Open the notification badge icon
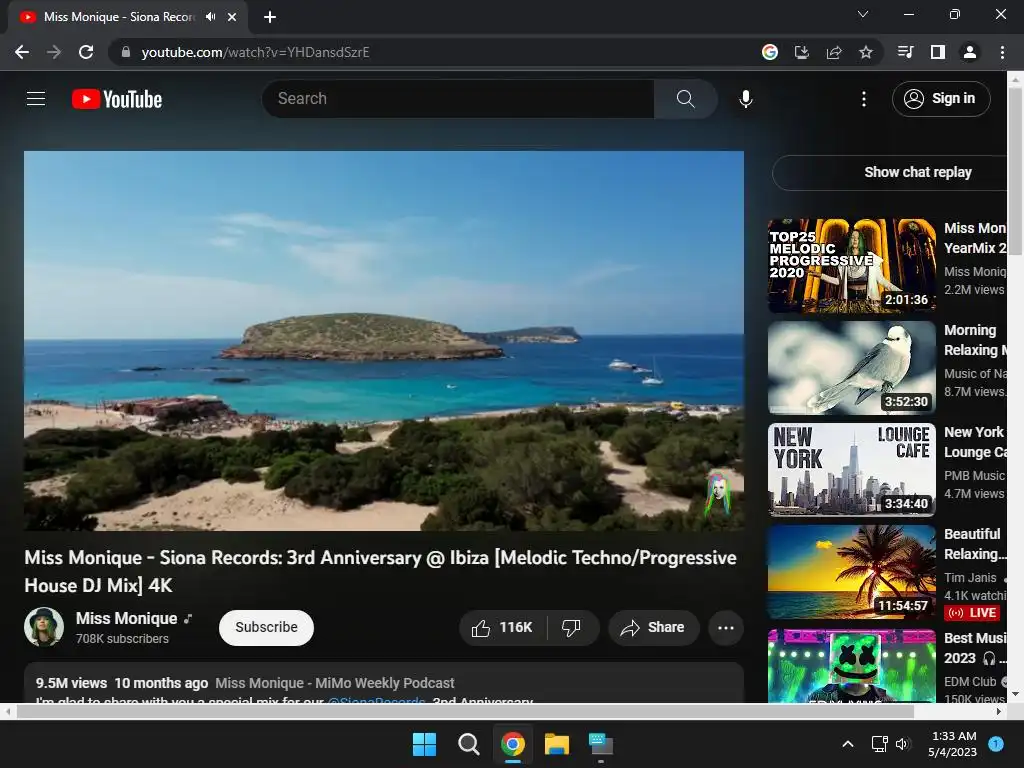 pyautogui.click(x=996, y=744)
